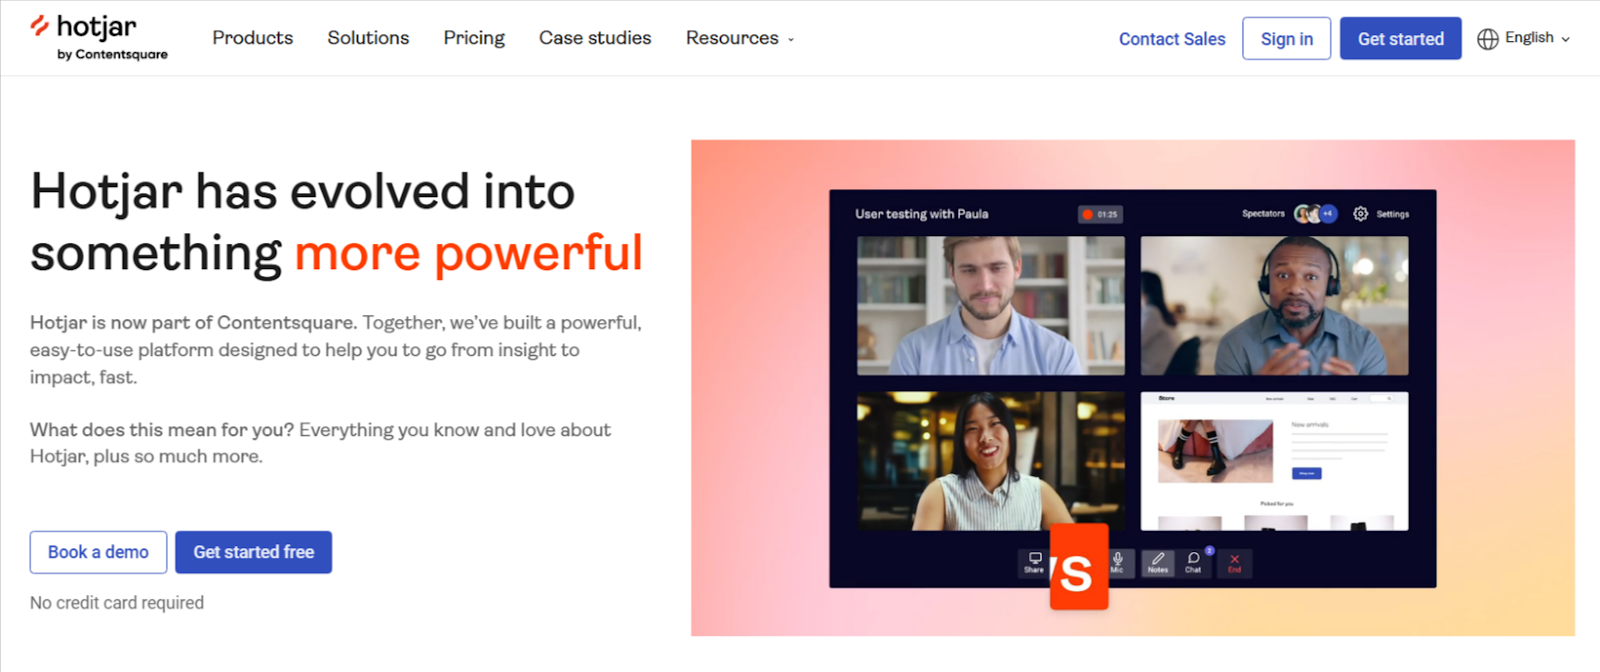The height and width of the screenshot is (672, 1600).
Task: Click 'User testing with Paula' title
Action: click(x=922, y=214)
